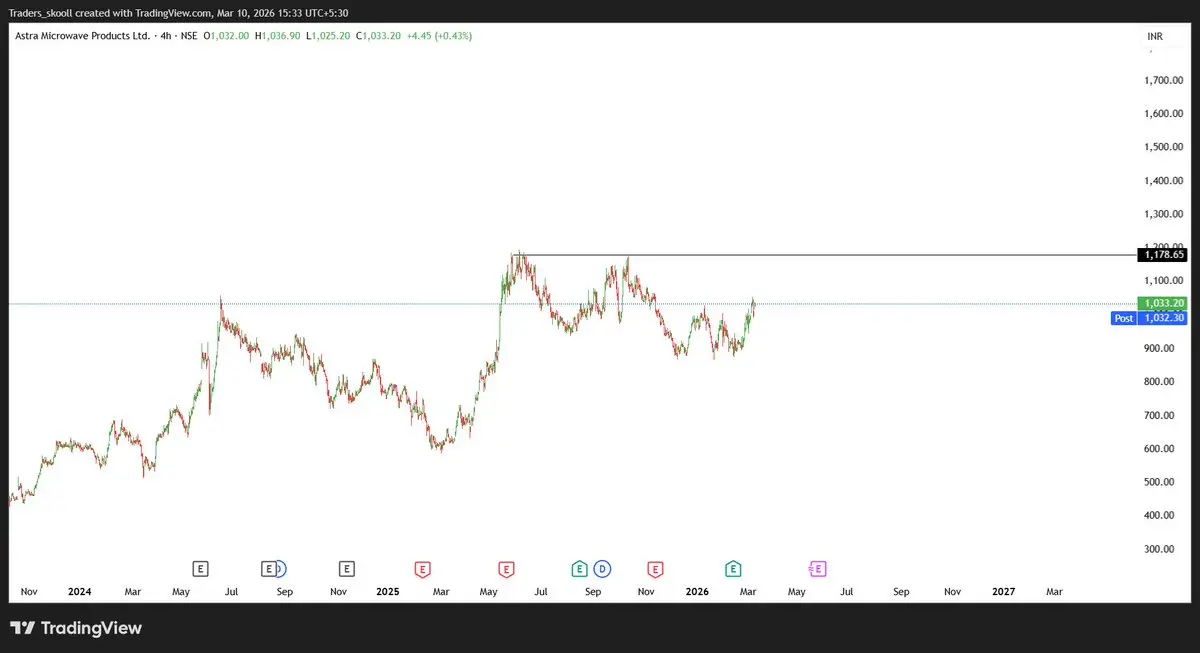Click the blue Post 1,032.30 price label

[1149, 318]
